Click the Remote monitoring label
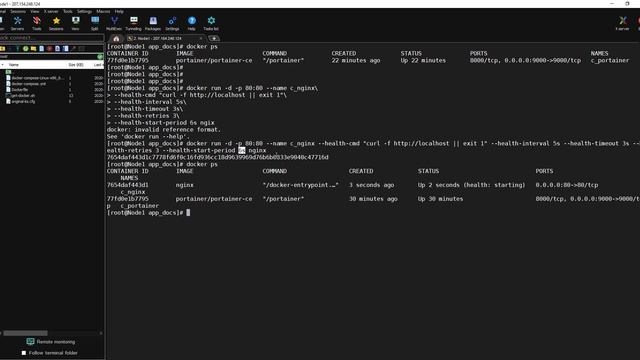This screenshot has width=640, height=360. point(56,342)
